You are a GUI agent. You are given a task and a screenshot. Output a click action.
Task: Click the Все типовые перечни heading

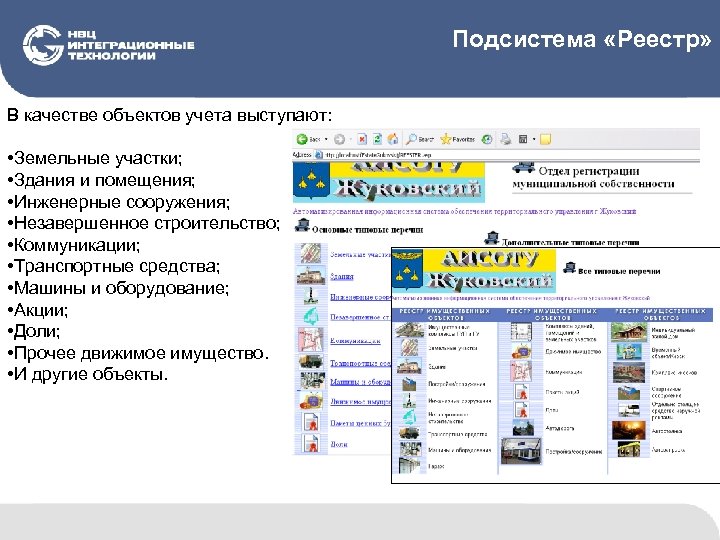pyautogui.click(x=619, y=271)
